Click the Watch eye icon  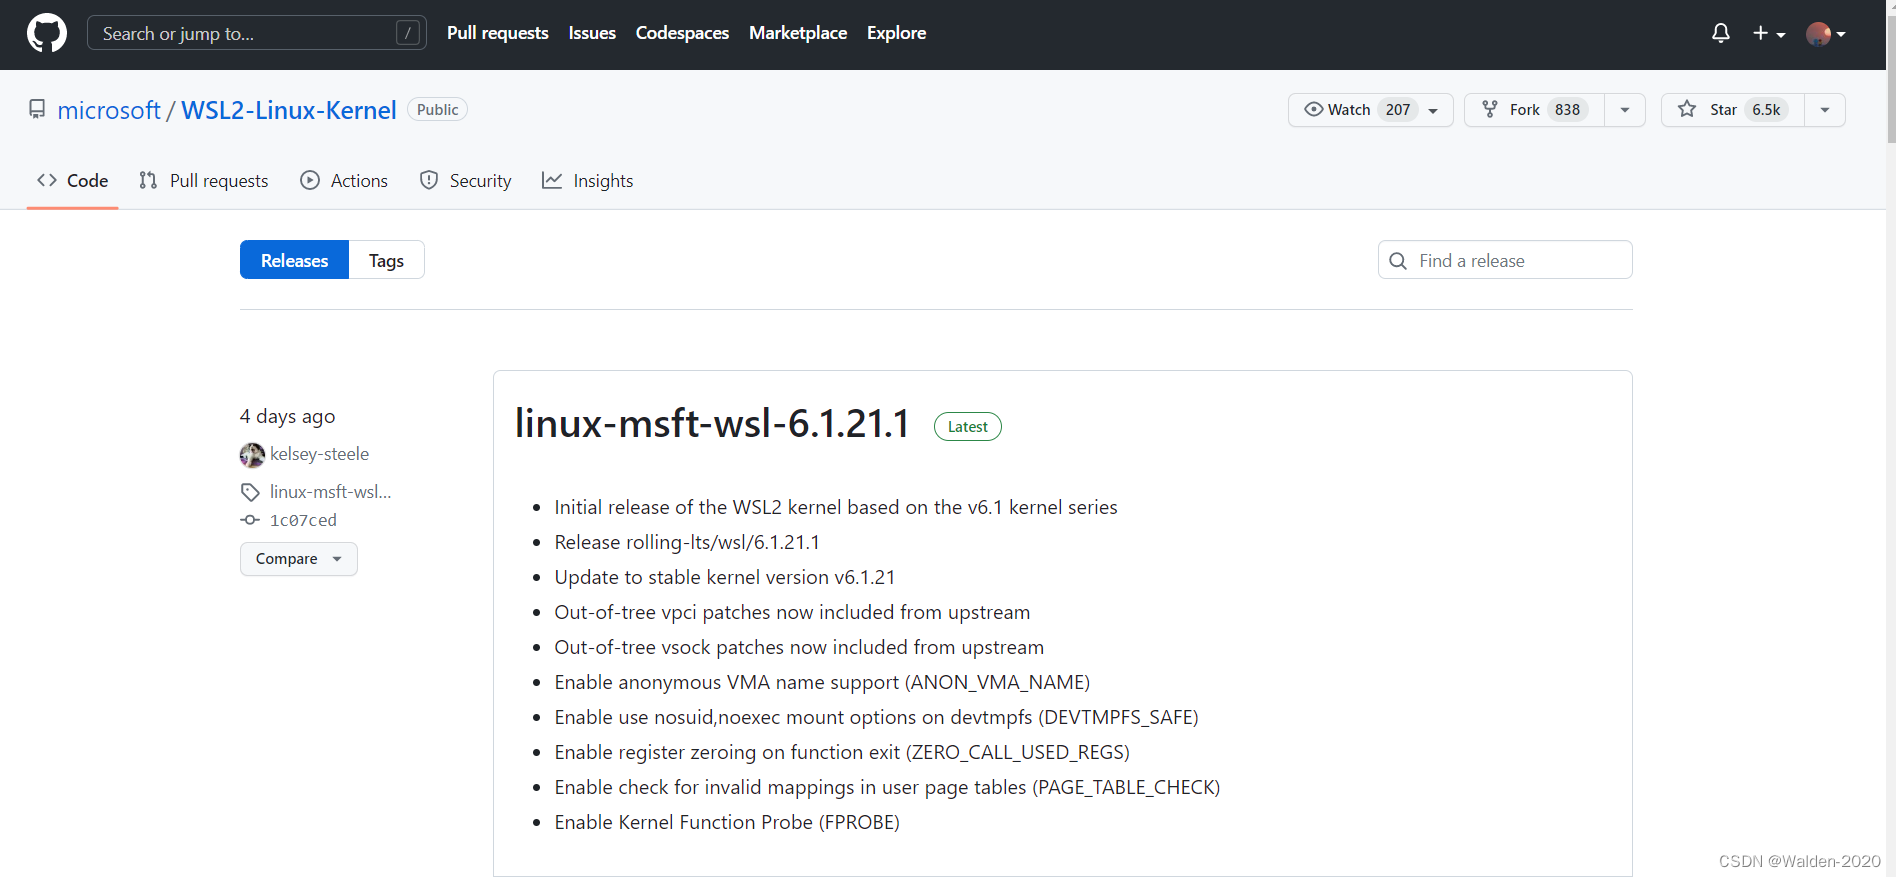[x=1314, y=109]
